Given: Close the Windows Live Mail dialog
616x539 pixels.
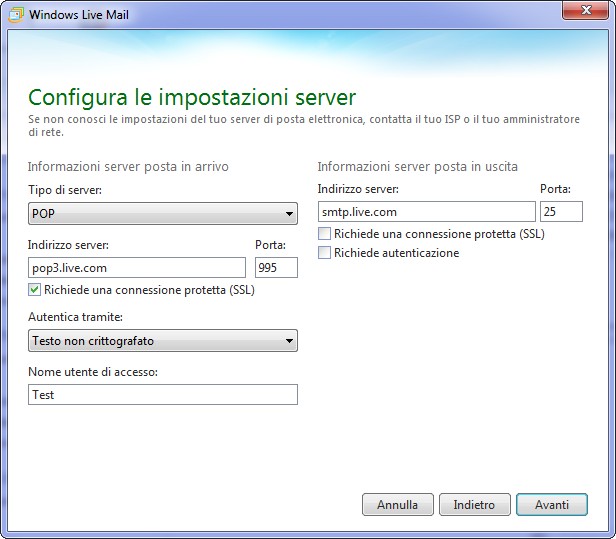Looking at the screenshot, I should [586, 10].
